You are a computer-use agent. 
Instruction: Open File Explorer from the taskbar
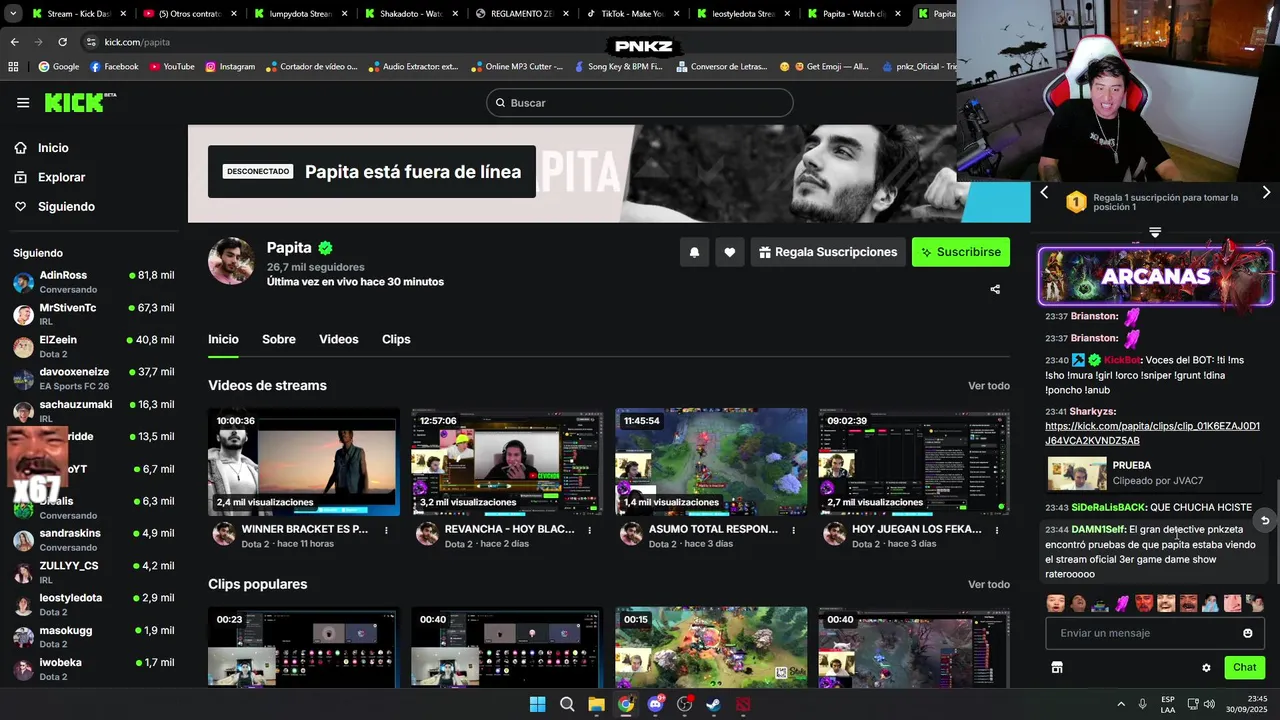[596, 704]
